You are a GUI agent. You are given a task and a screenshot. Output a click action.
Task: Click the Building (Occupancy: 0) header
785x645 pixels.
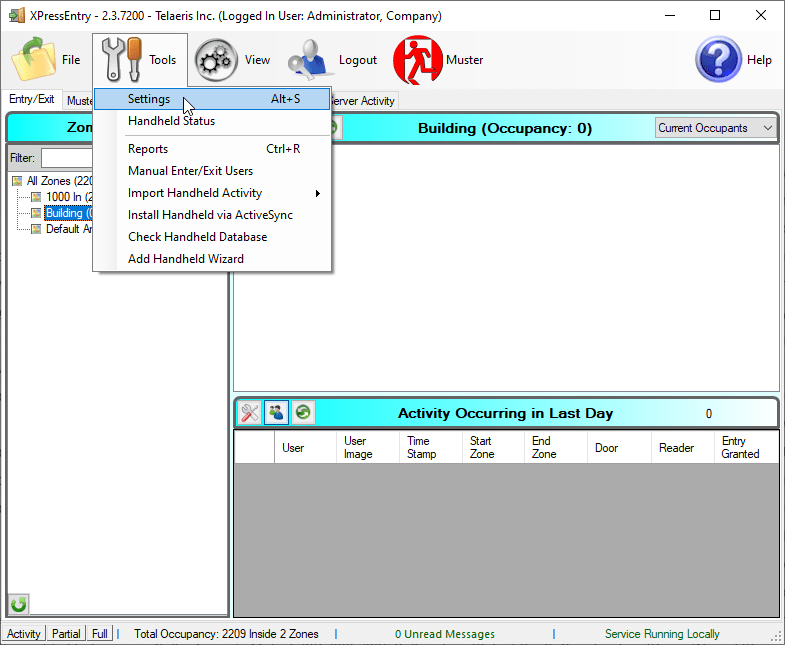pyautogui.click(x=505, y=128)
